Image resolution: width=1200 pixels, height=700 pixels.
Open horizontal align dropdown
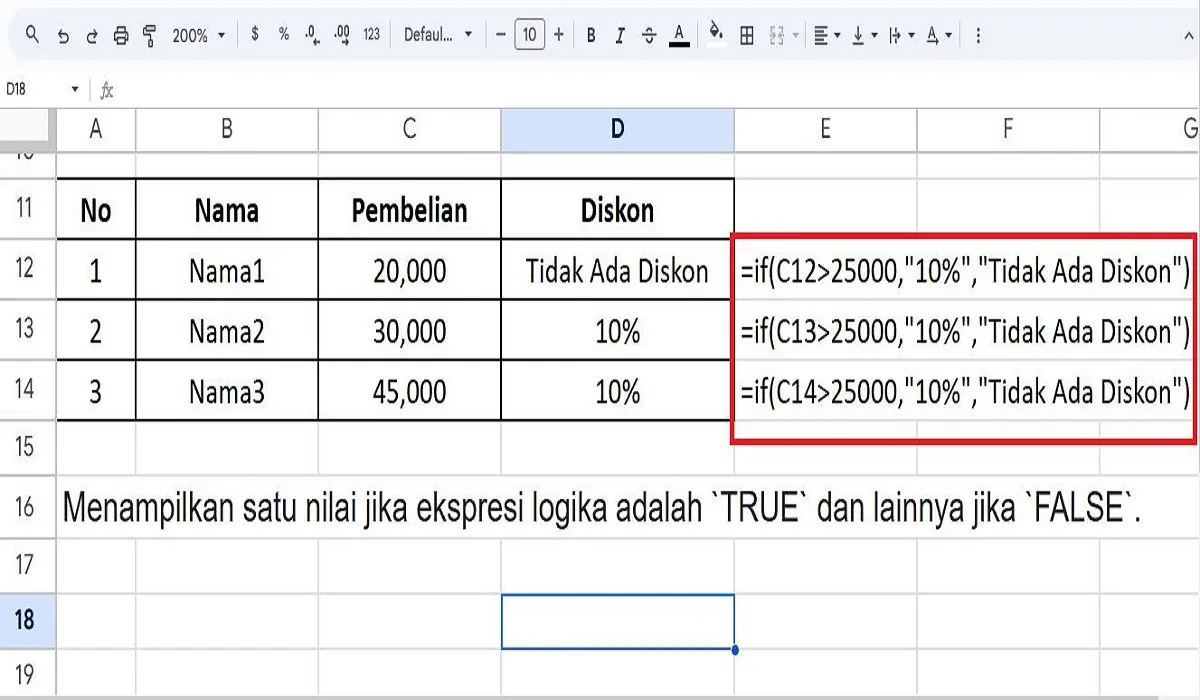point(827,35)
